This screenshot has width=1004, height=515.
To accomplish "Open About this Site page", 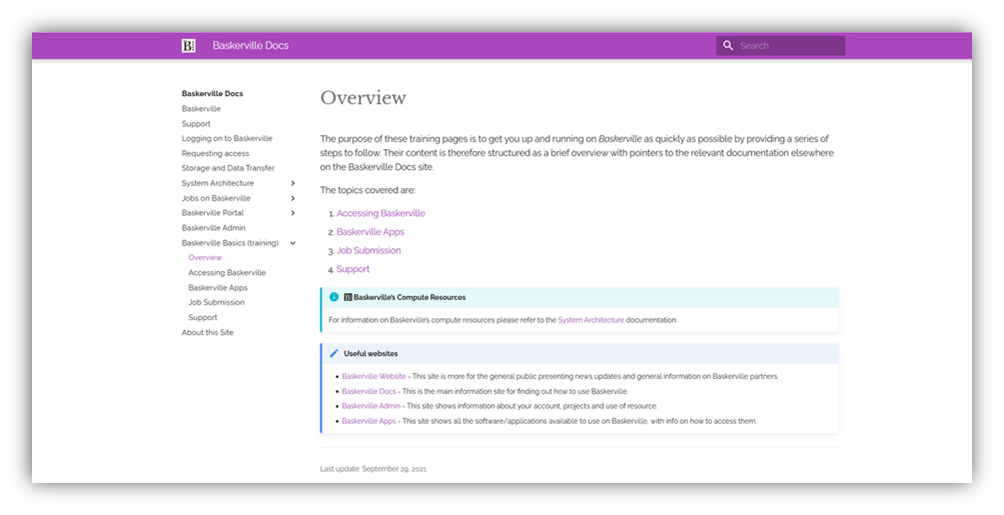I will coord(207,332).
